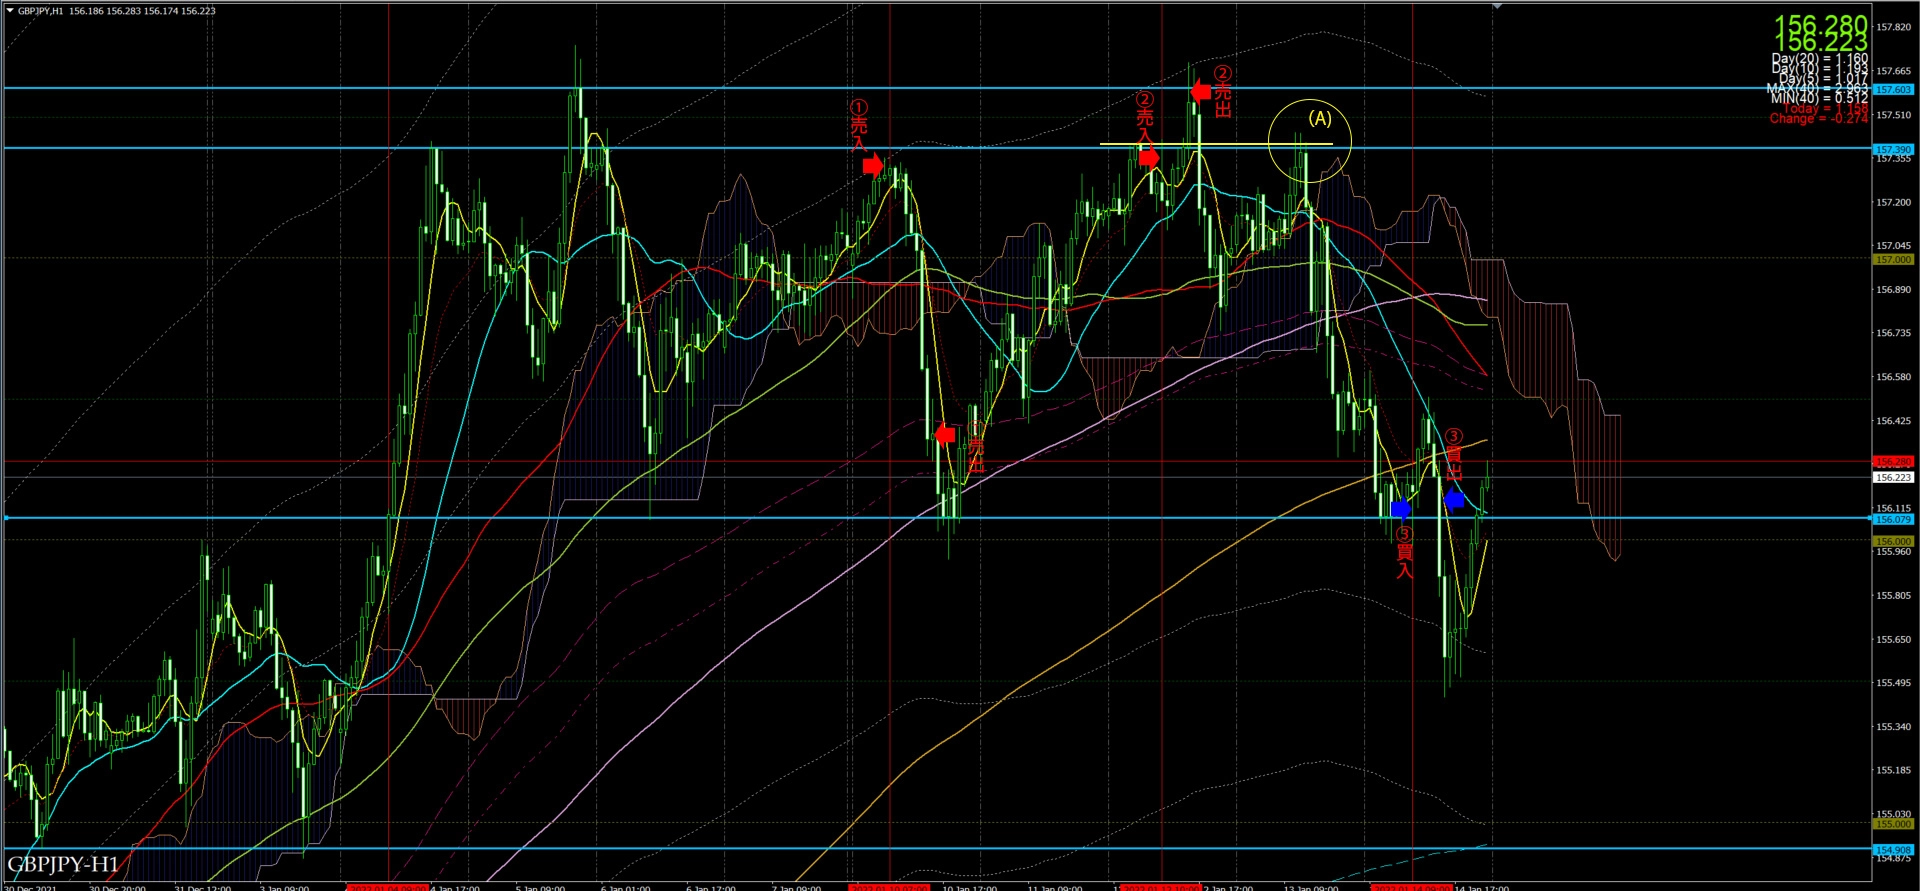
Task: Click the 13 Jan 09:00 time axis label
Action: pos(1311,887)
